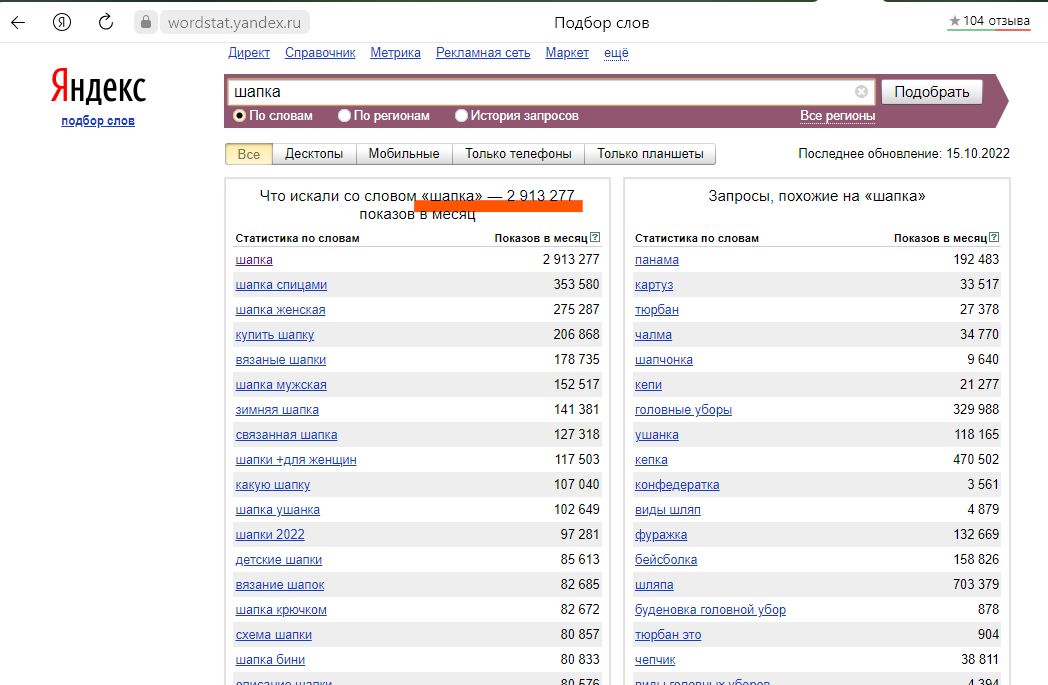Open the 'детские шапки' keyword link

(x=279, y=560)
